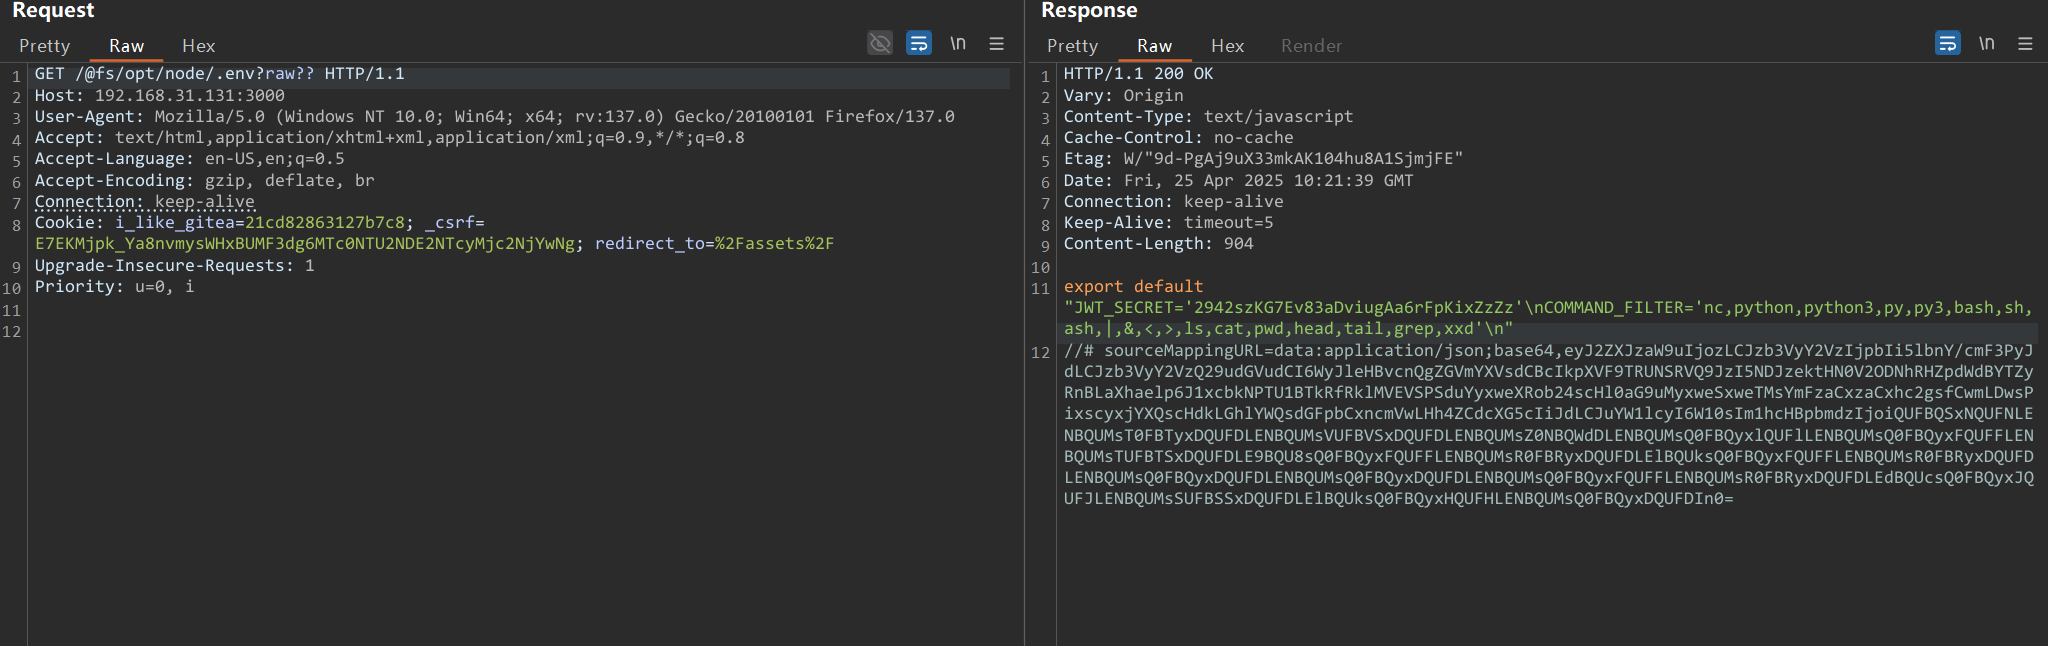Screen dimensions: 2048x646
Task: Click the Response panel title
Action: click(1089, 11)
